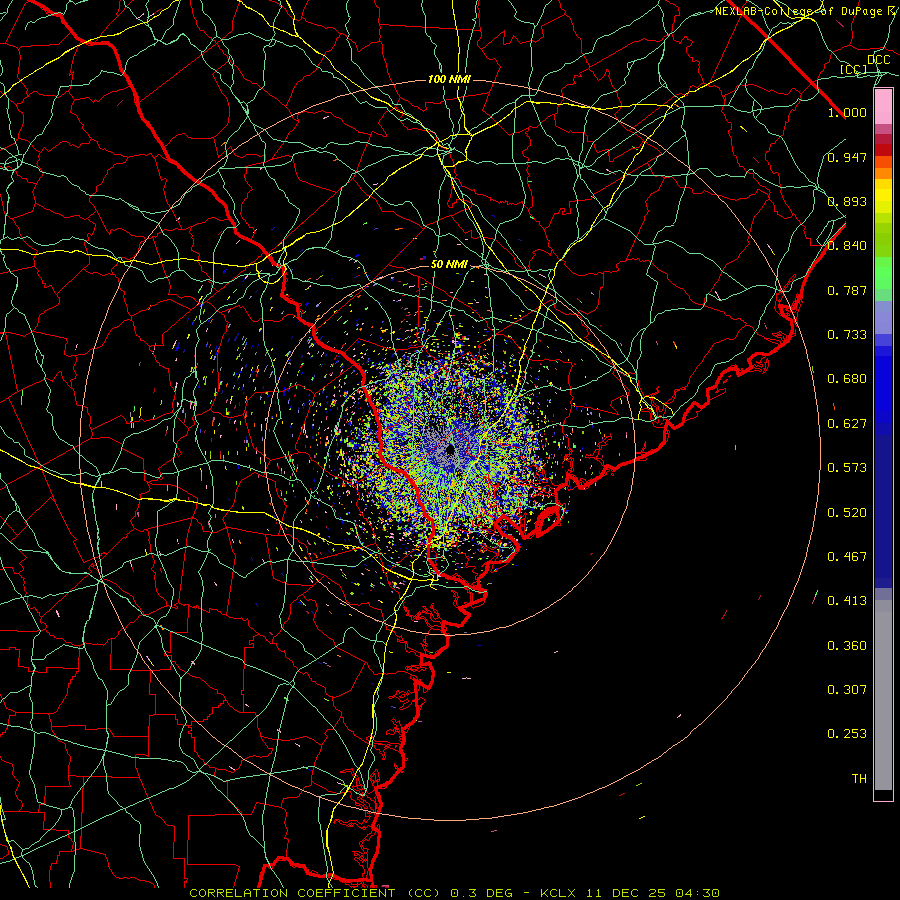Viewport: 900px width, 900px height.
Task: Click the 0.680 legend value
Action: 847,379
